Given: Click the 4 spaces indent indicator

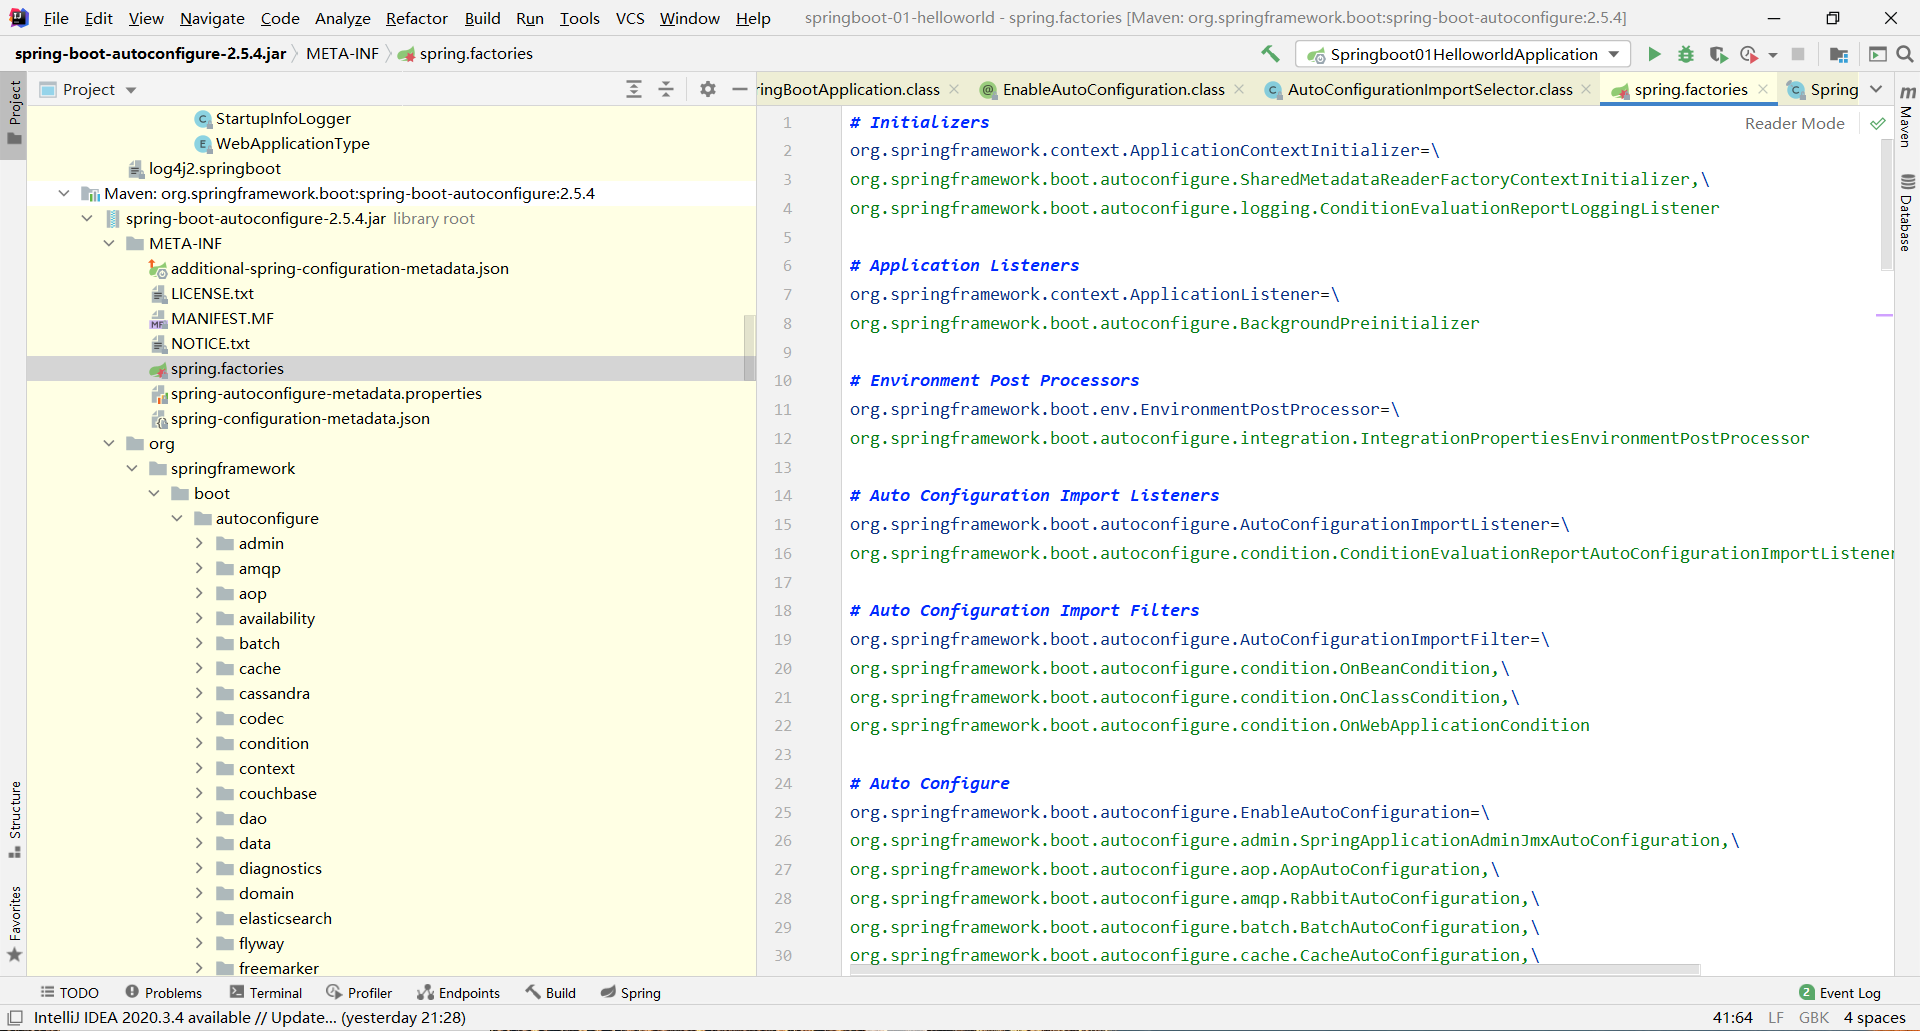Looking at the screenshot, I should (1874, 1018).
